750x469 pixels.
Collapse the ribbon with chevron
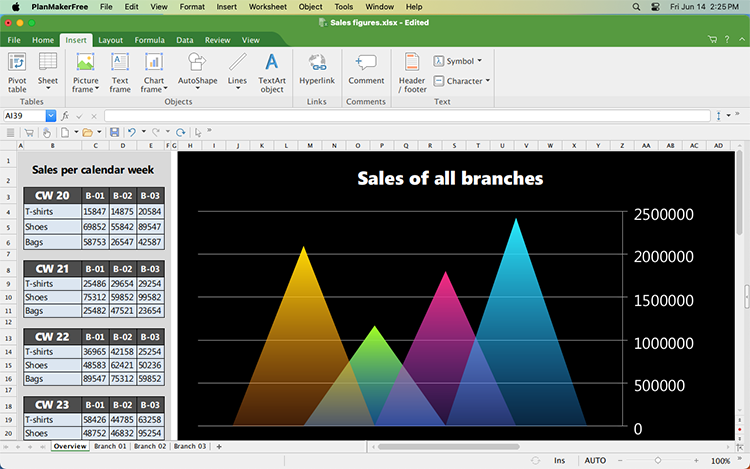pyautogui.click(x=742, y=40)
